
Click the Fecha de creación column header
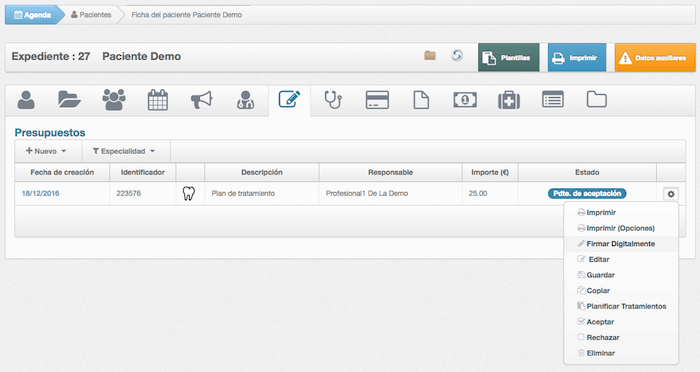[x=62, y=172]
